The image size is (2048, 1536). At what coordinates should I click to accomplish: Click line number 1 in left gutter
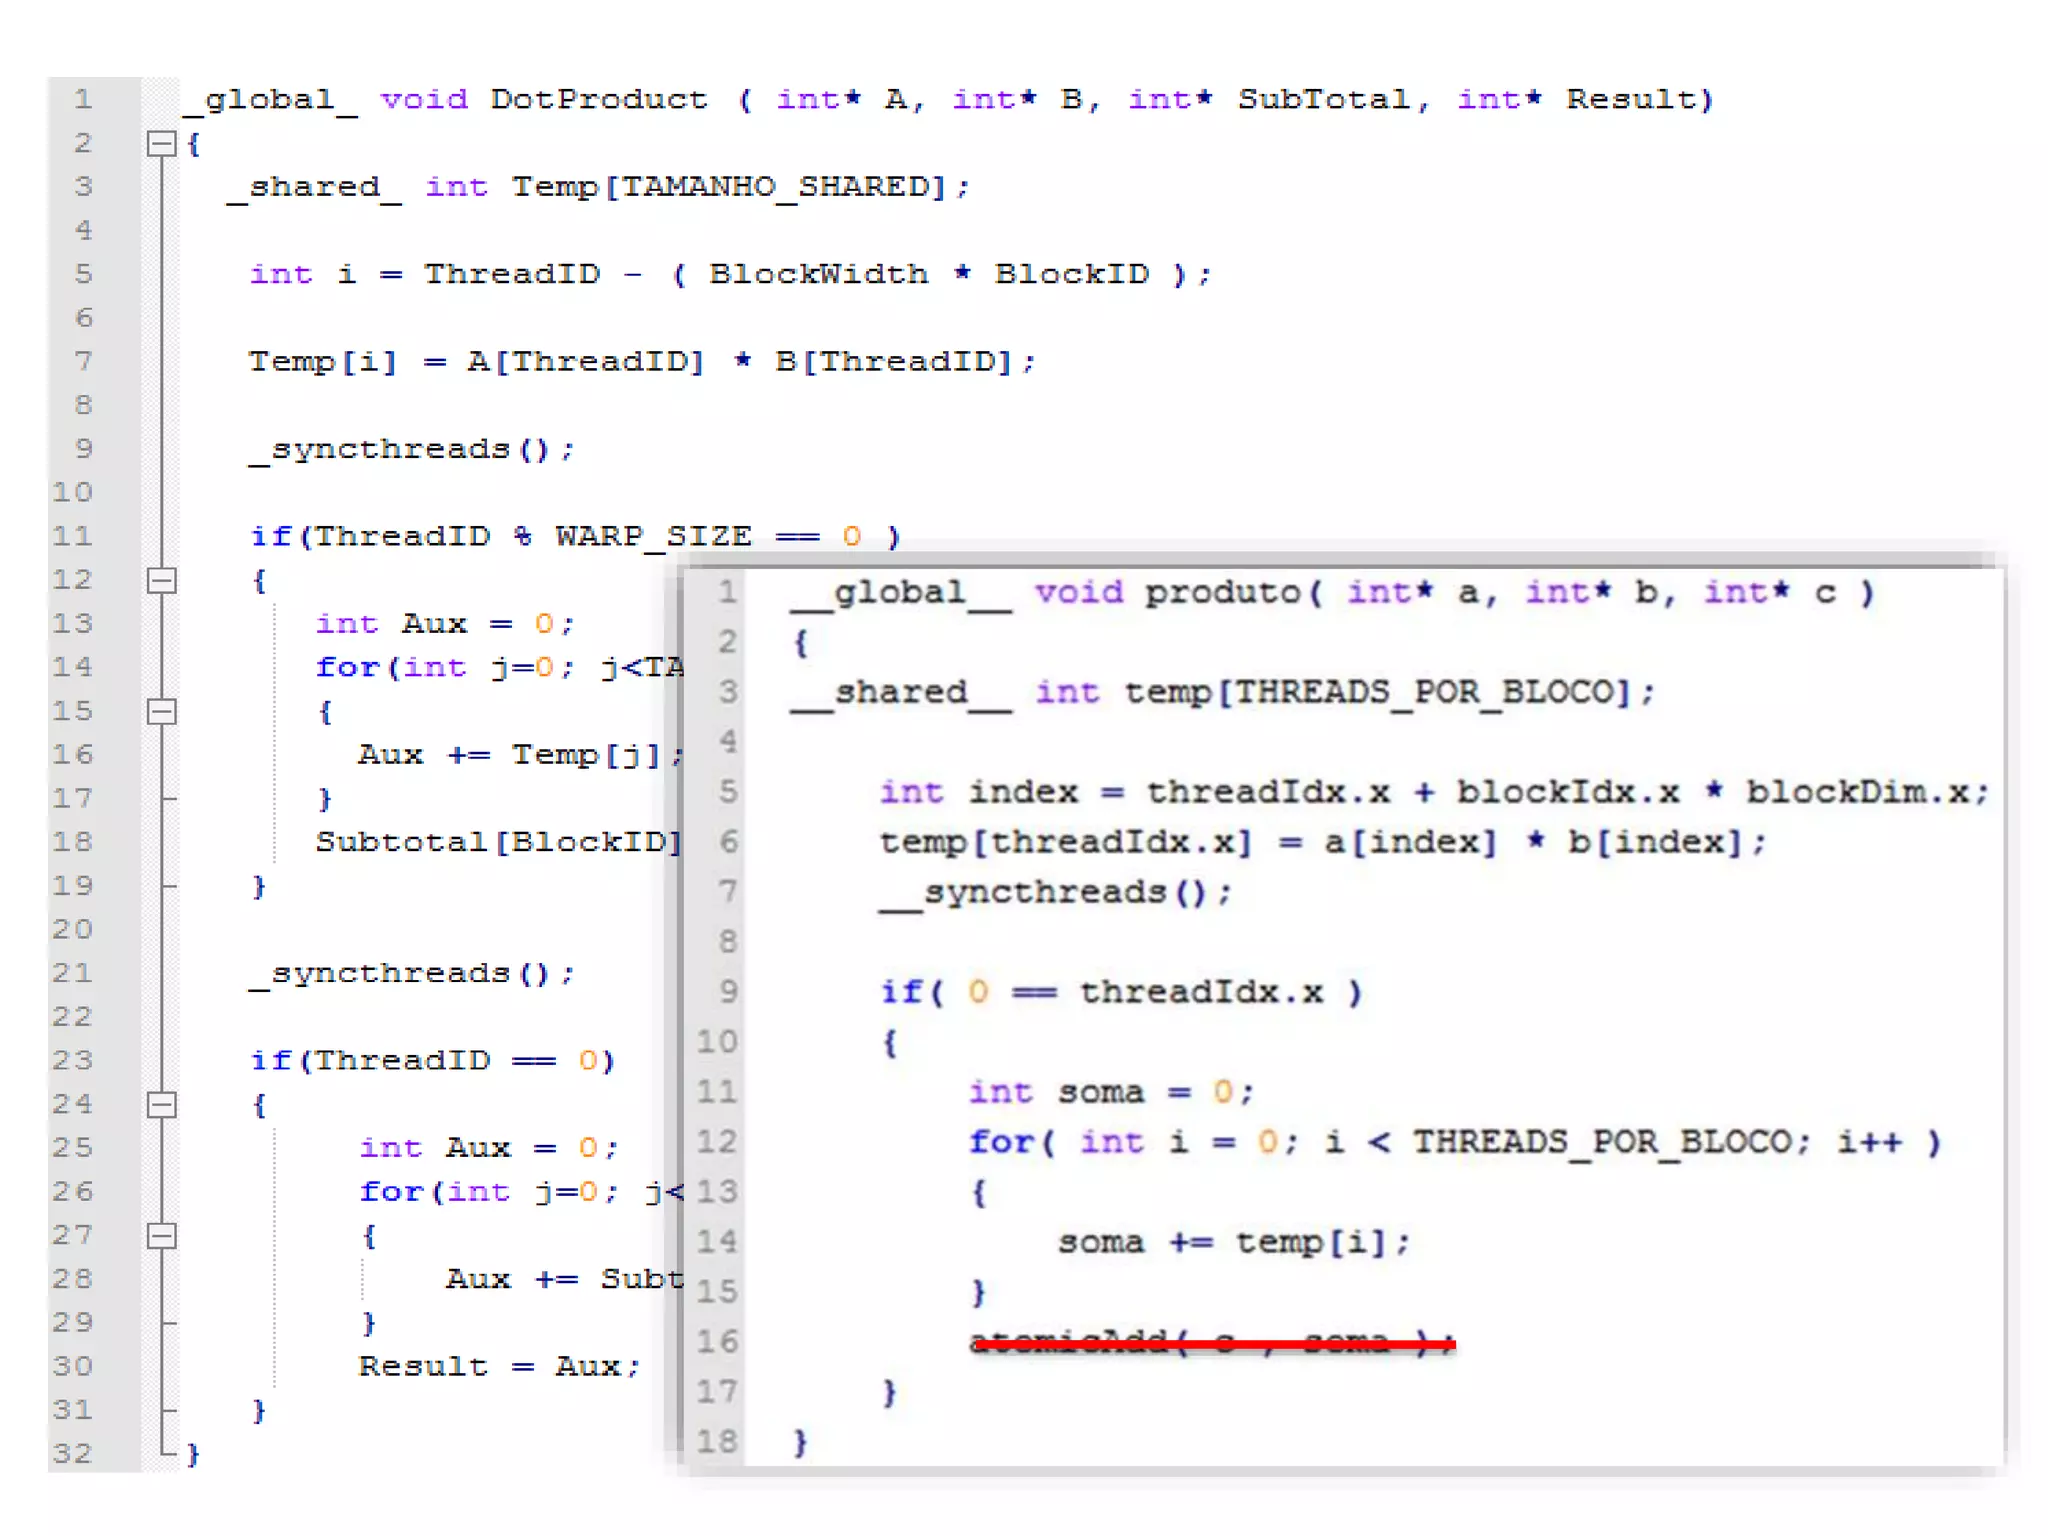83,100
